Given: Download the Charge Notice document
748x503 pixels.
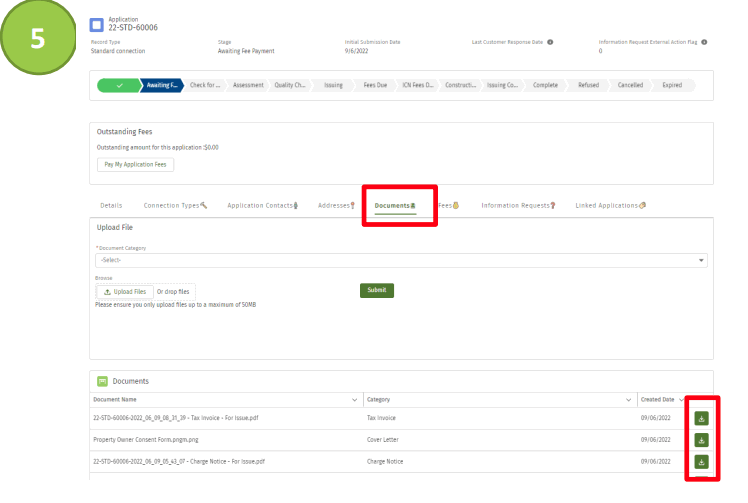Looking at the screenshot, I should [701, 462].
